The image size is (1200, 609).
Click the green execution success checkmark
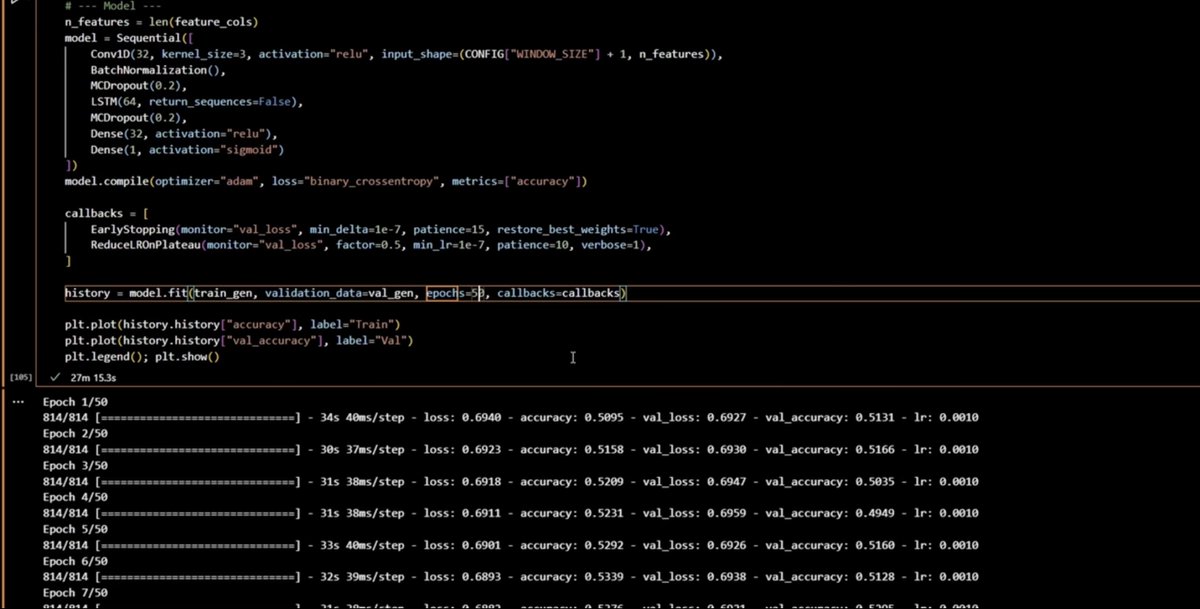tap(56, 378)
